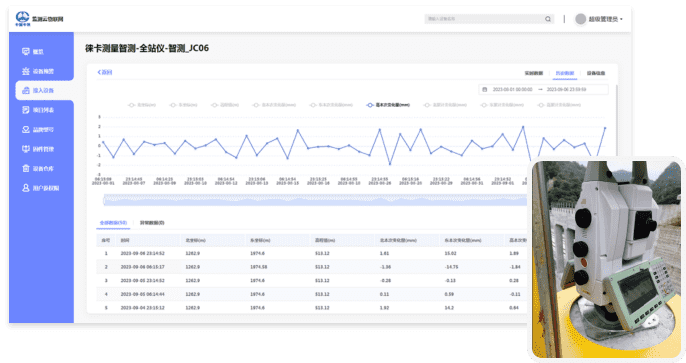Toggle the 北本次变化量(mm) legend series
686x363 pixels.
[274, 105]
